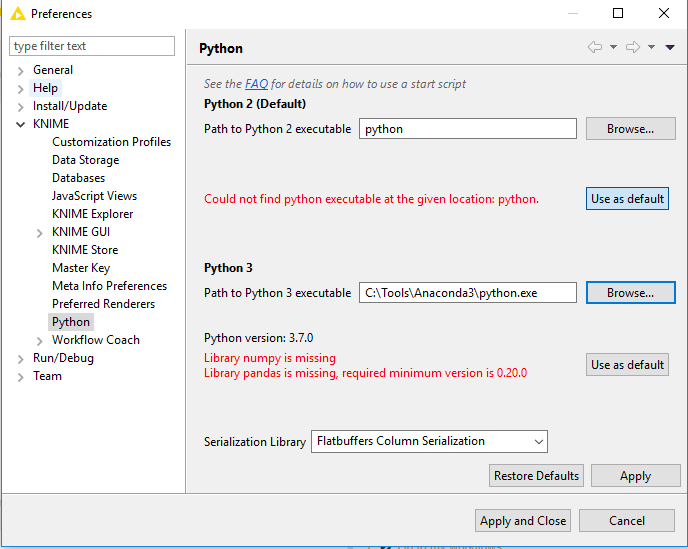The height and width of the screenshot is (549, 688).
Task: Click Apply and Close button
Action: click(523, 521)
